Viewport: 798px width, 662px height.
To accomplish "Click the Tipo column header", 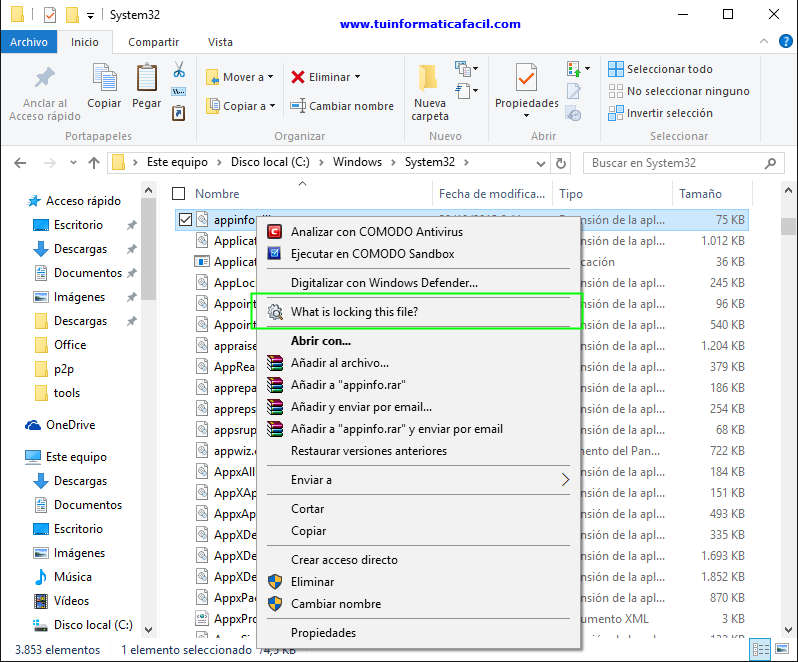I will (612, 194).
